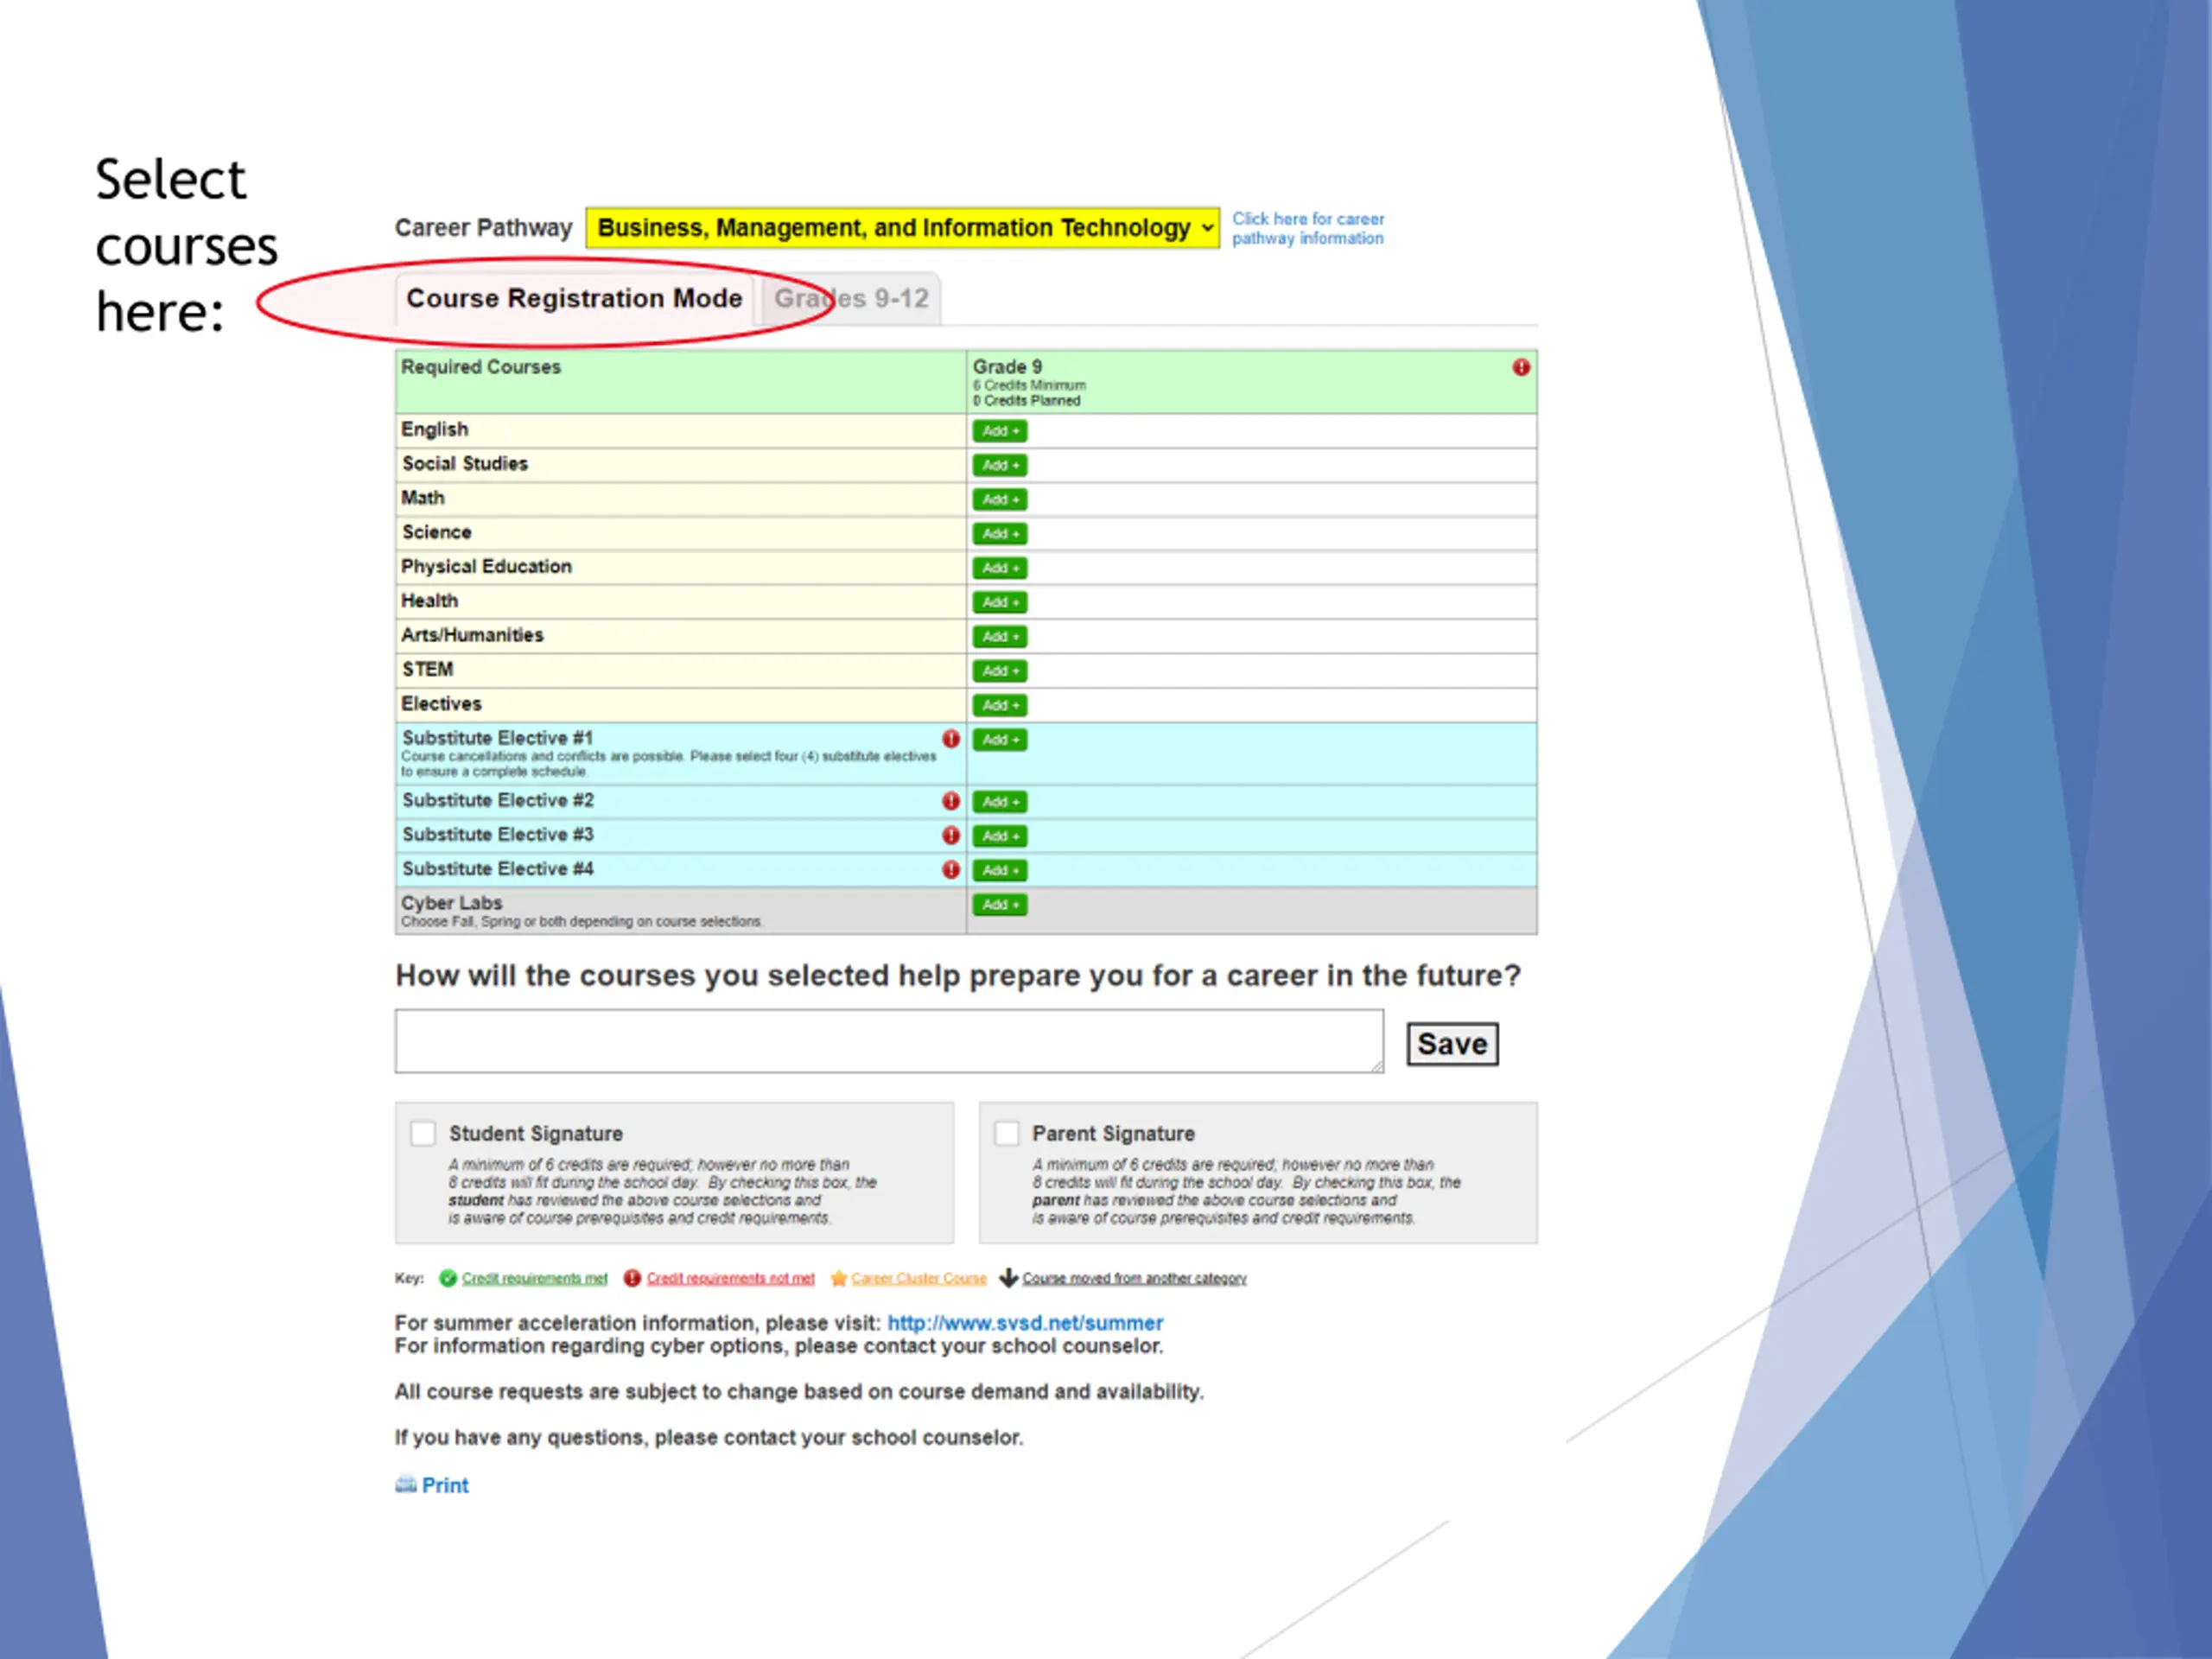Open the career pathway information link
The height and width of the screenshot is (1659, 2212).
tap(1308, 228)
